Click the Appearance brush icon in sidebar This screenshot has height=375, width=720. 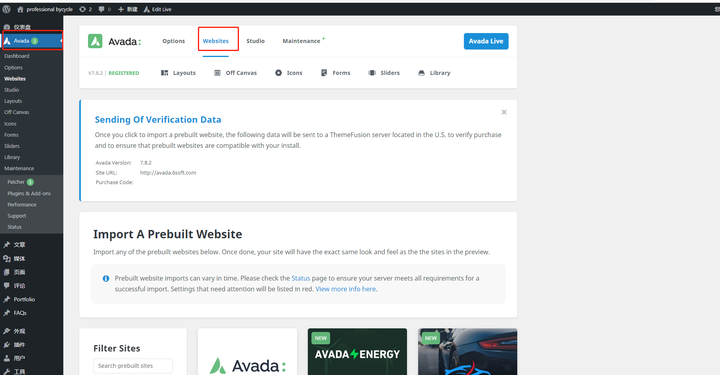pyautogui.click(x=6, y=331)
